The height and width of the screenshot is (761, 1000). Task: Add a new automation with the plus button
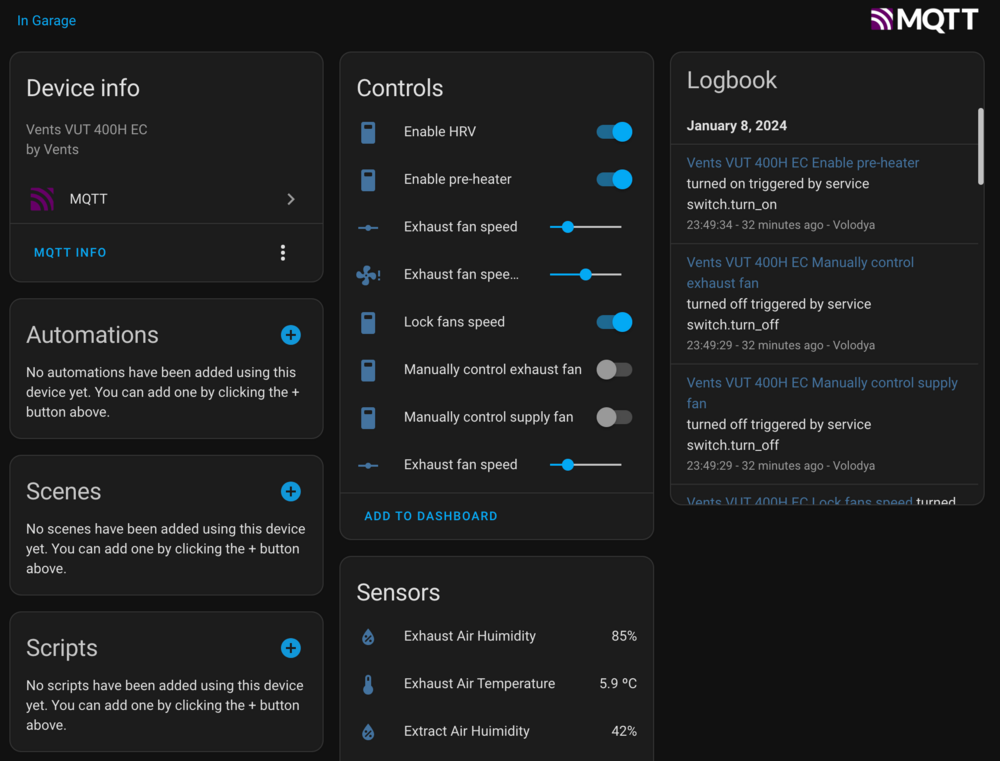[290, 335]
